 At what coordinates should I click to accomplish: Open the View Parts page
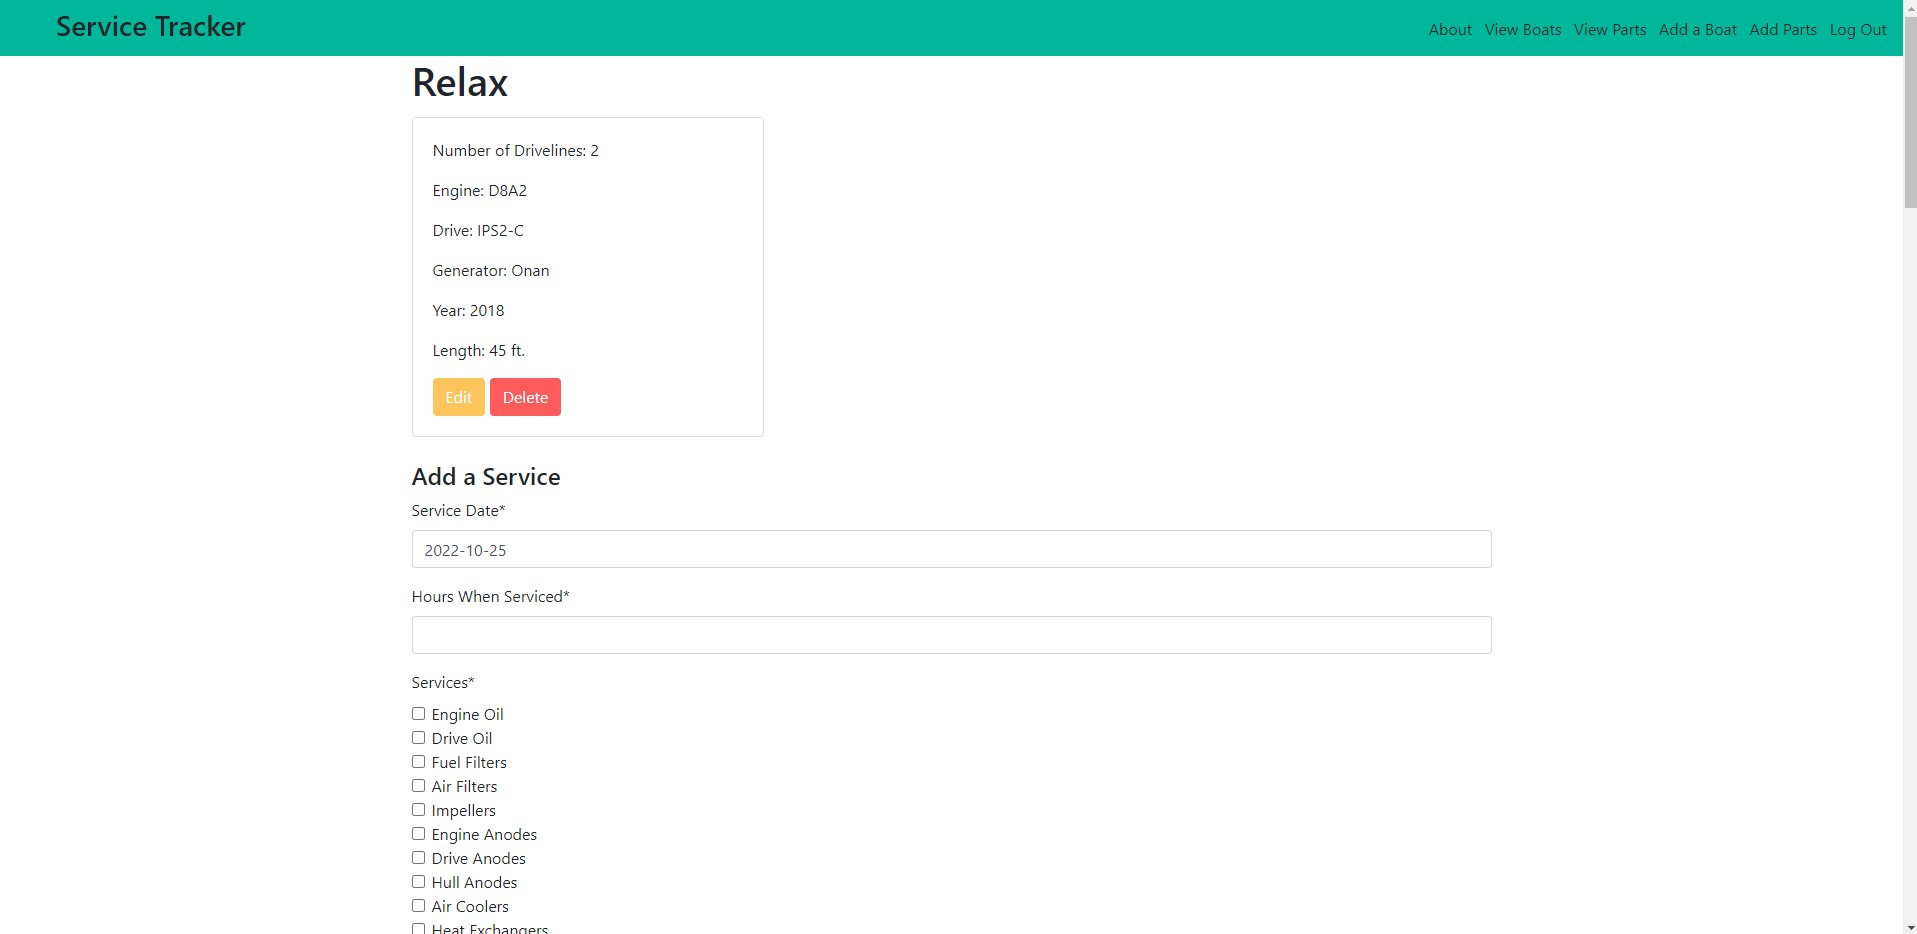tap(1608, 29)
